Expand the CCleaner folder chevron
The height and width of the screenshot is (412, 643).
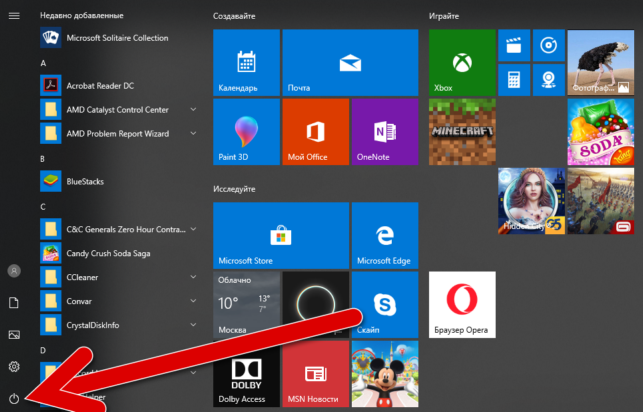(x=193, y=277)
